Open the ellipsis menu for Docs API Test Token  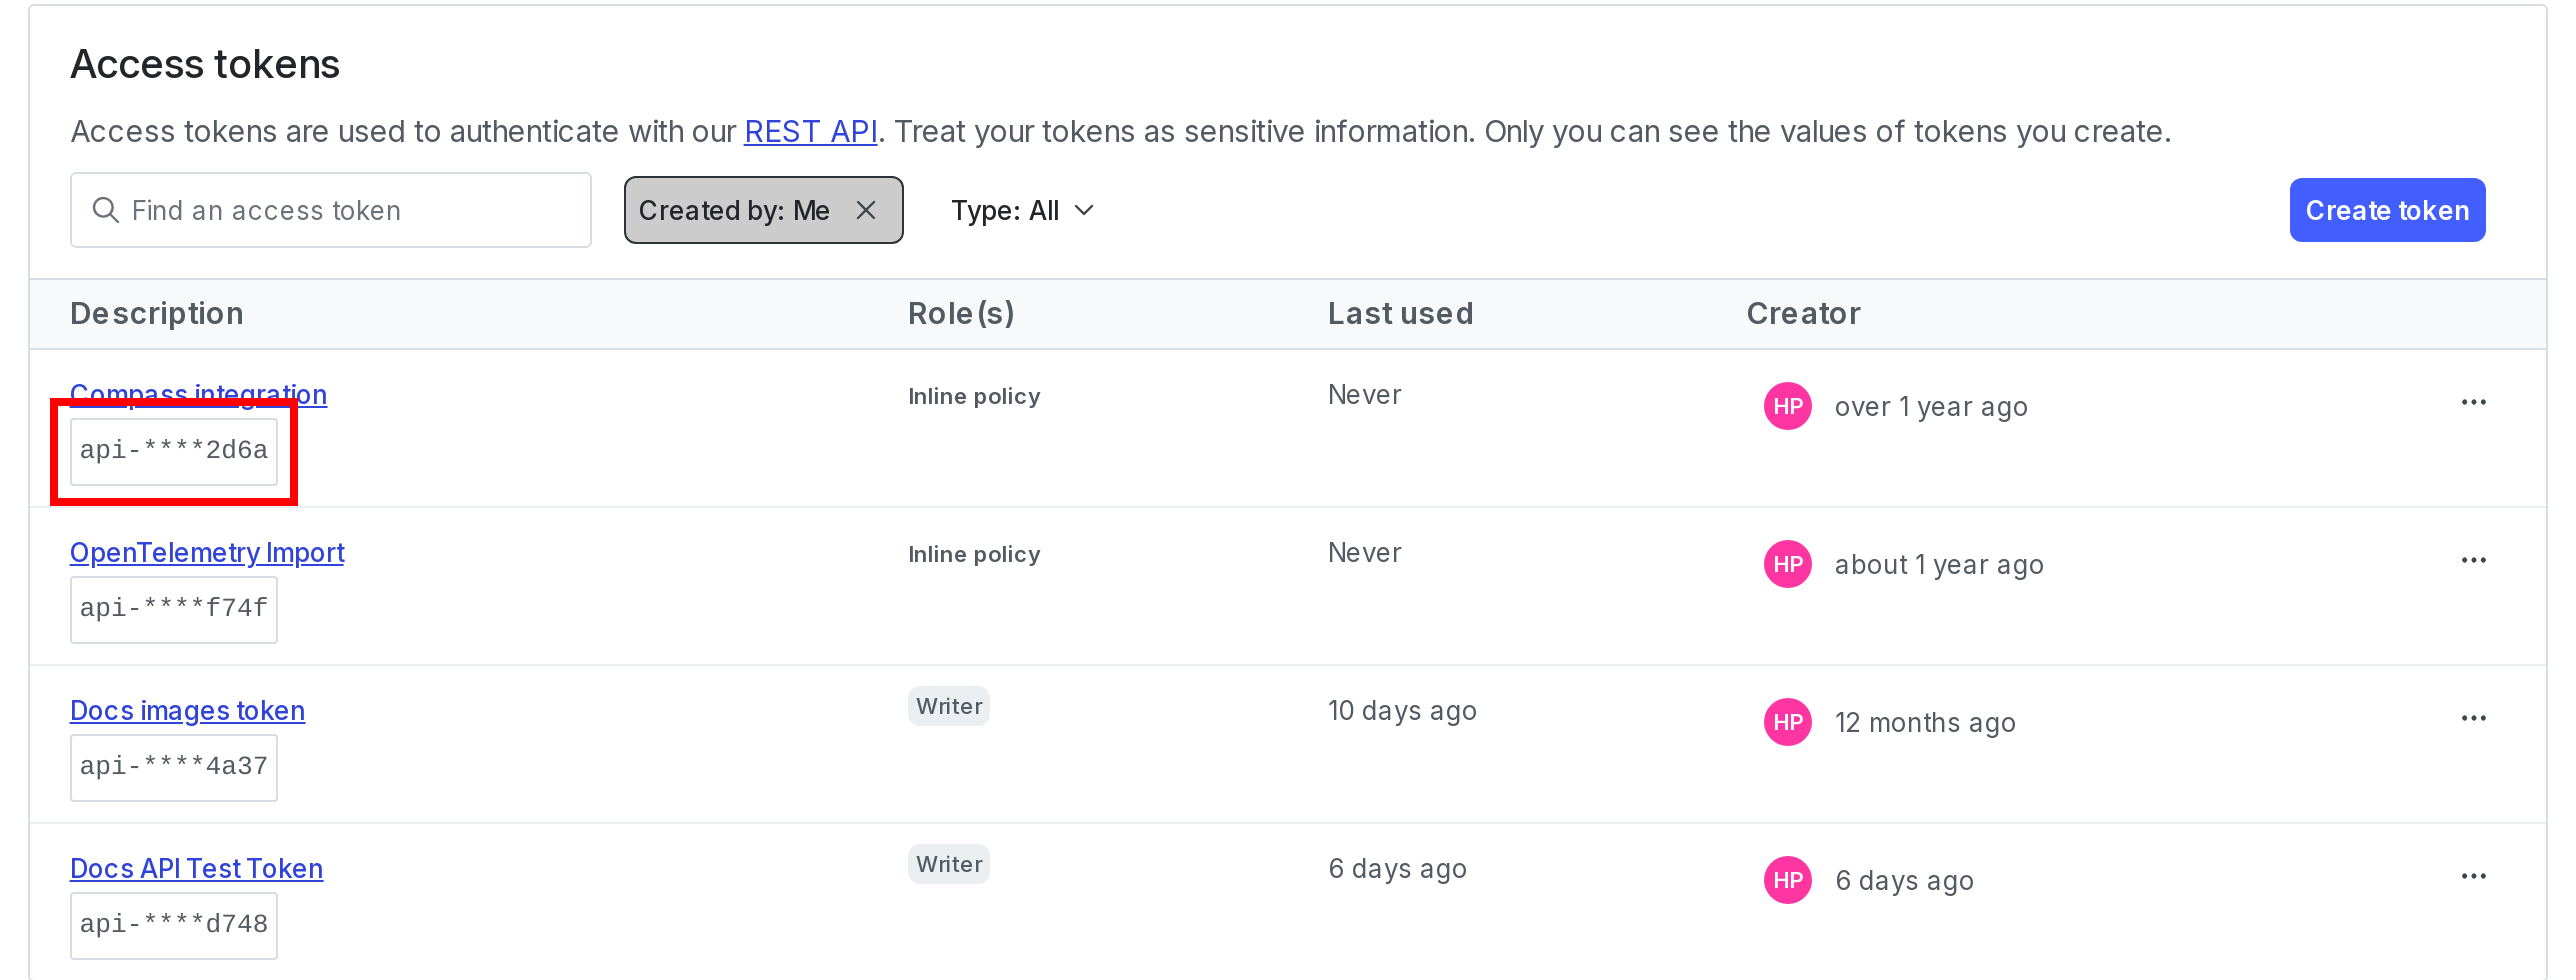pyautogui.click(x=2473, y=875)
